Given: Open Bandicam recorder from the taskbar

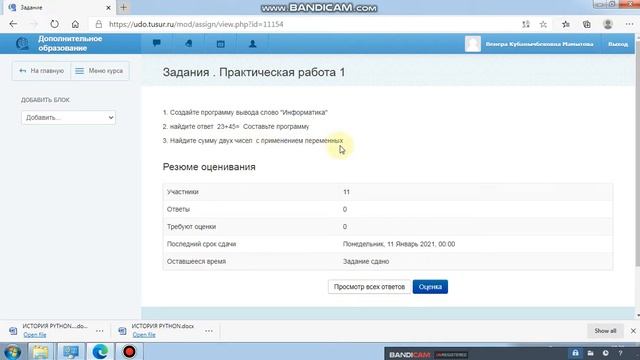Looking at the screenshot, I should coord(129,351).
